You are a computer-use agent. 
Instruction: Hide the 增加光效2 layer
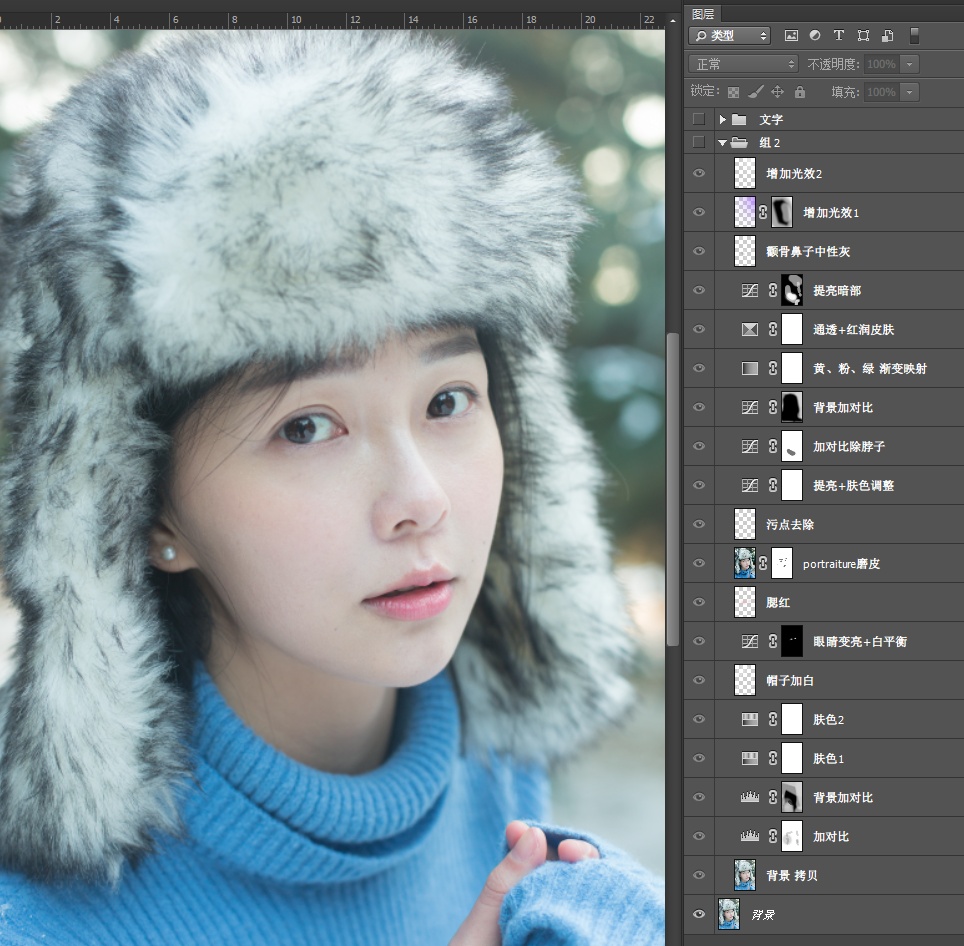[x=698, y=173]
